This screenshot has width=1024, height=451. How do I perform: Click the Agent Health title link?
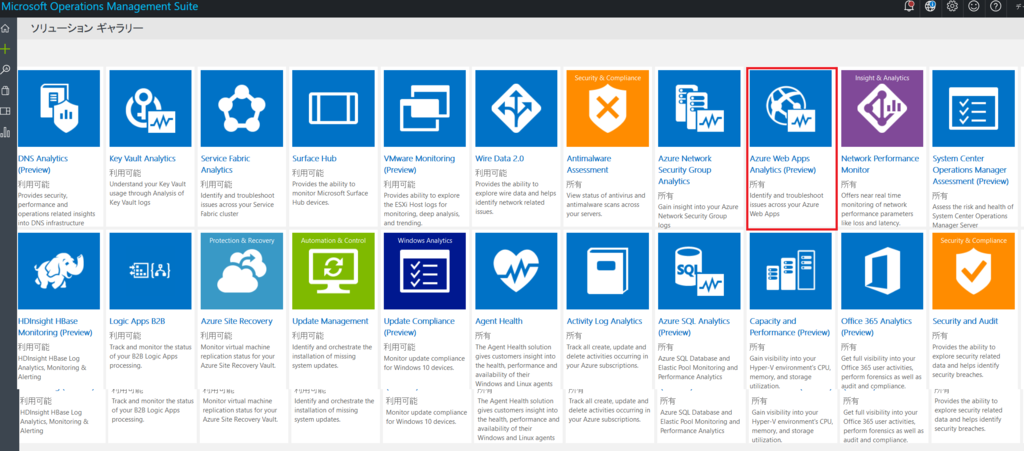click(499, 321)
